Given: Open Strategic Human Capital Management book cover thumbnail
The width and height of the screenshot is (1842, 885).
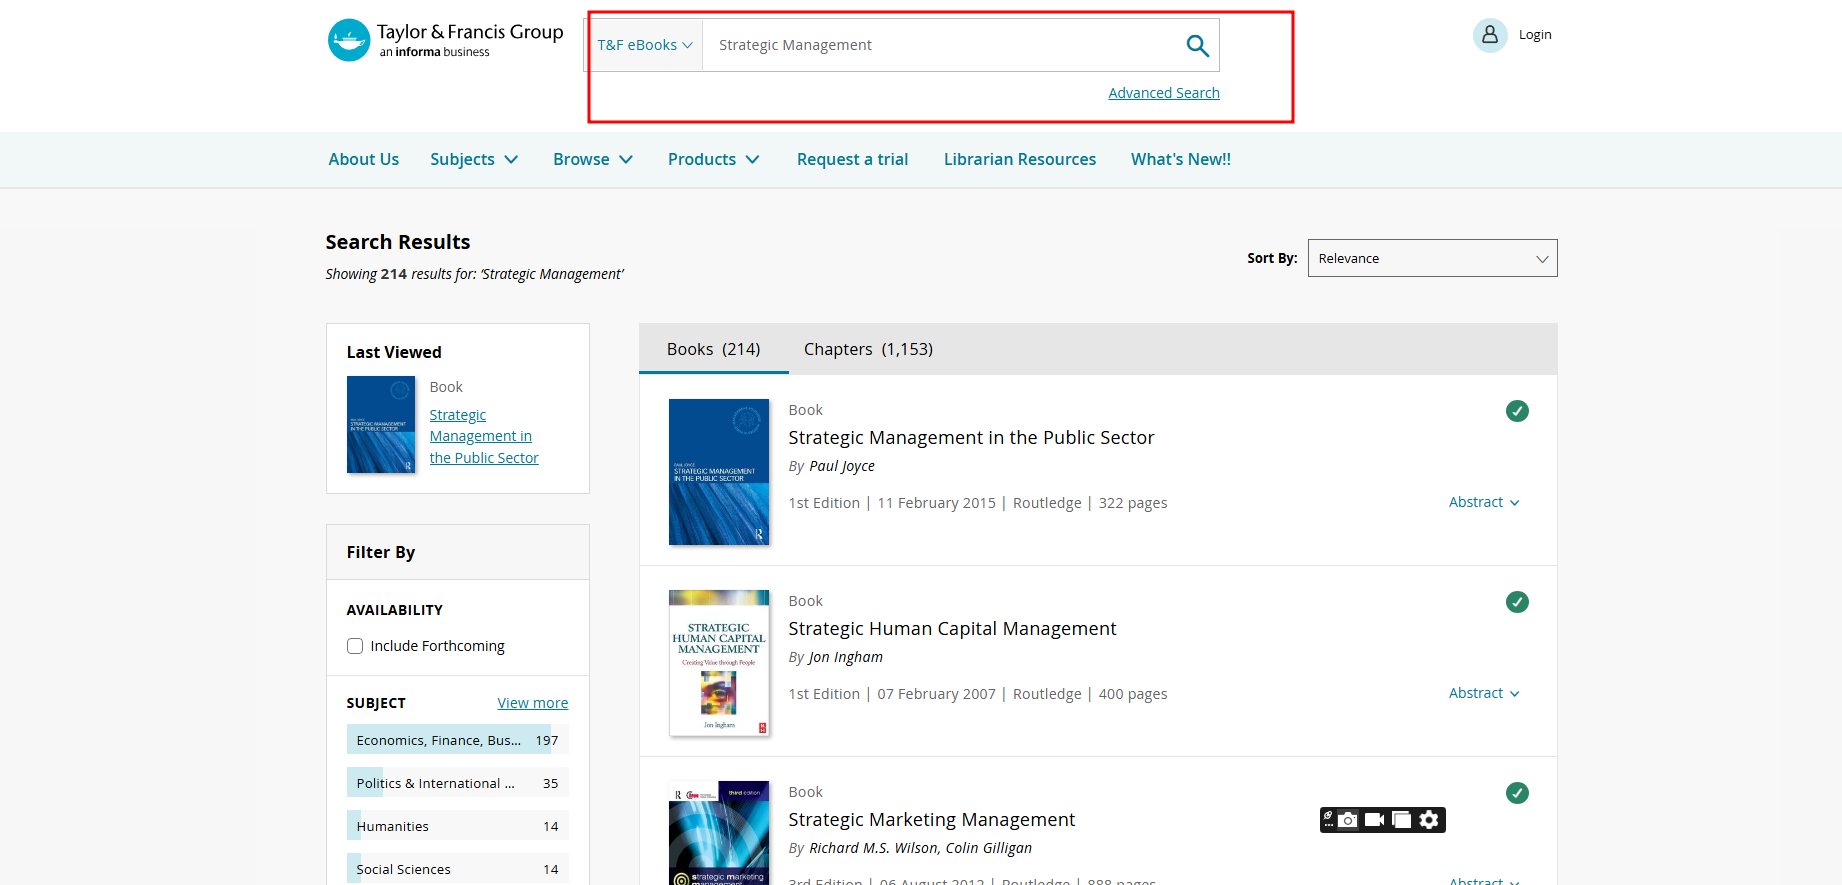Looking at the screenshot, I should click(x=718, y=663).
